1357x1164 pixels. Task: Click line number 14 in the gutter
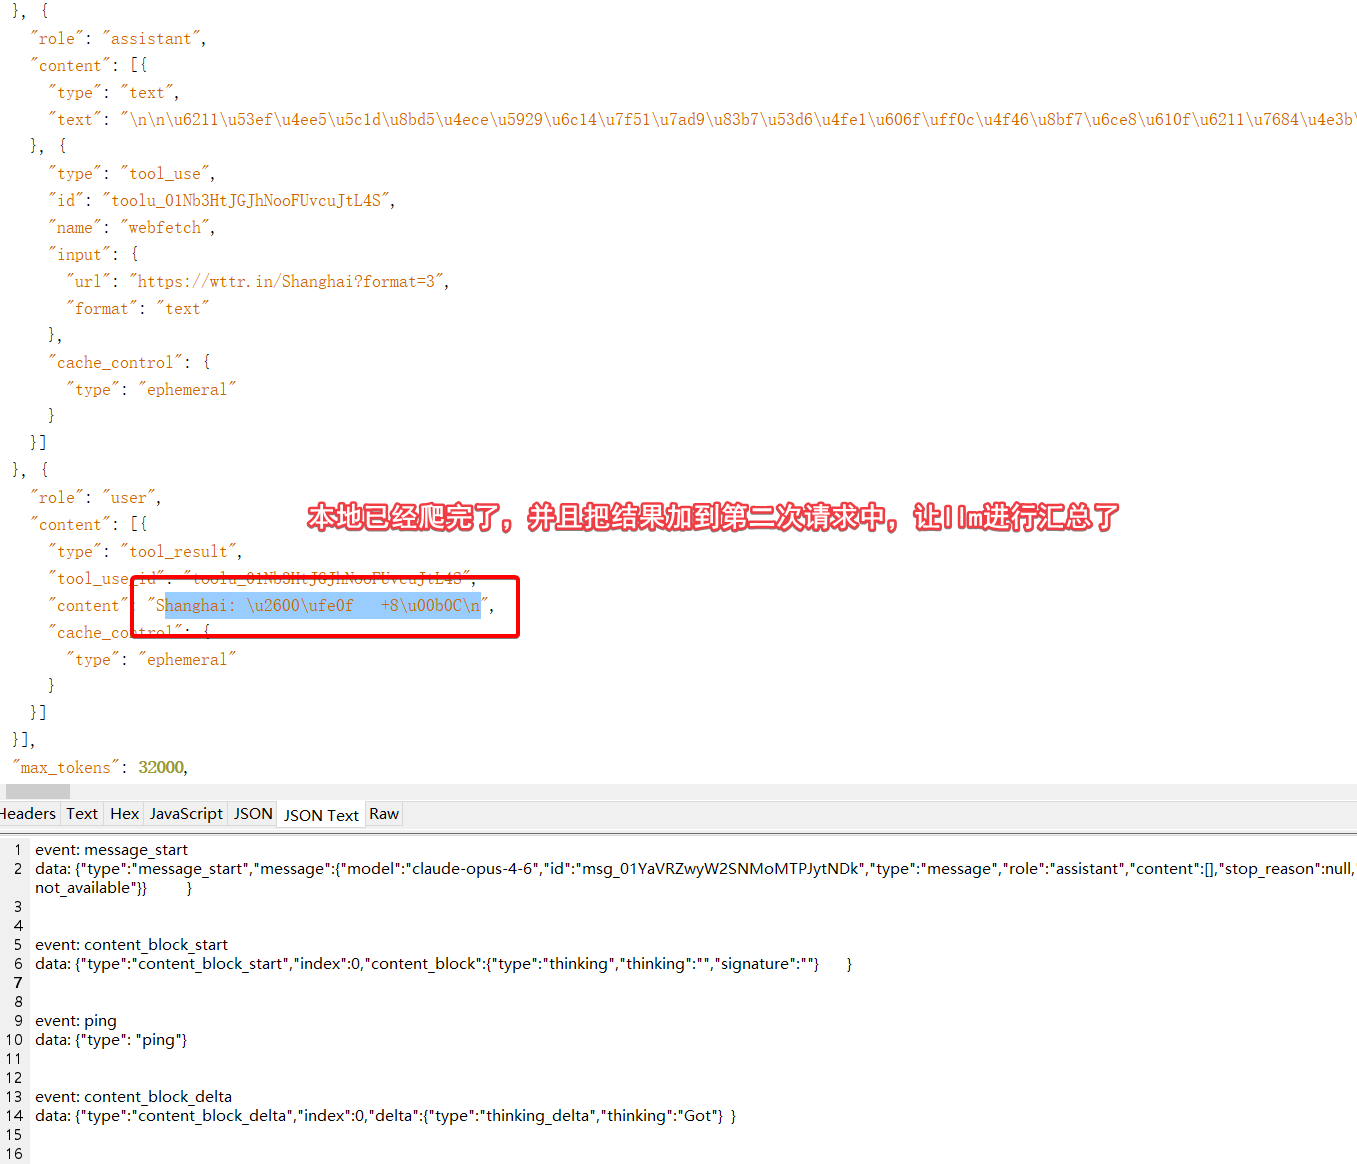(14, 1116)
